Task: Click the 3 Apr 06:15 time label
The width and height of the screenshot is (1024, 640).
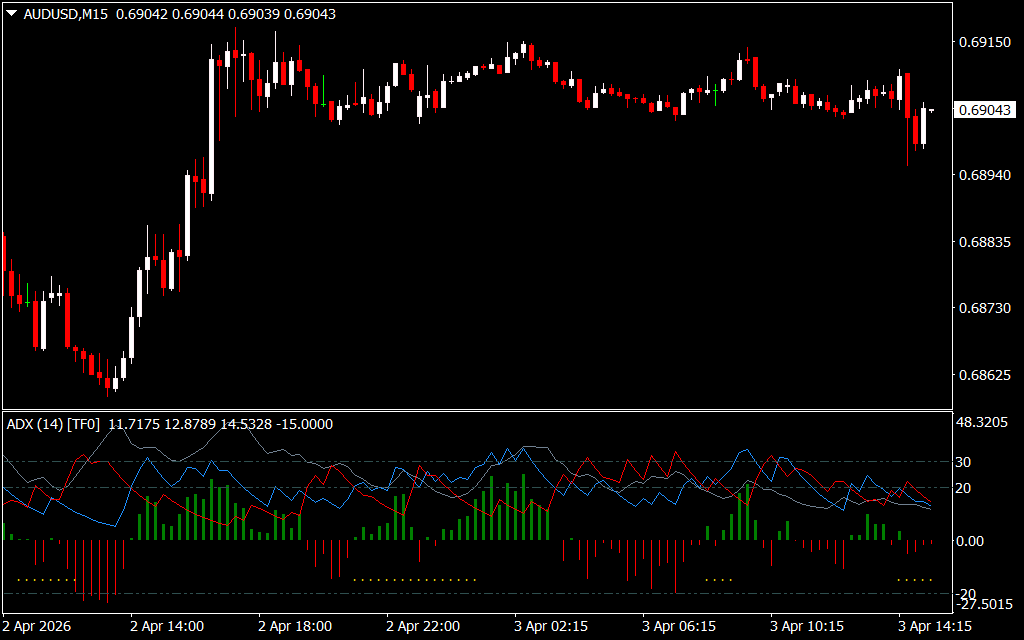Action: point(679,627)
